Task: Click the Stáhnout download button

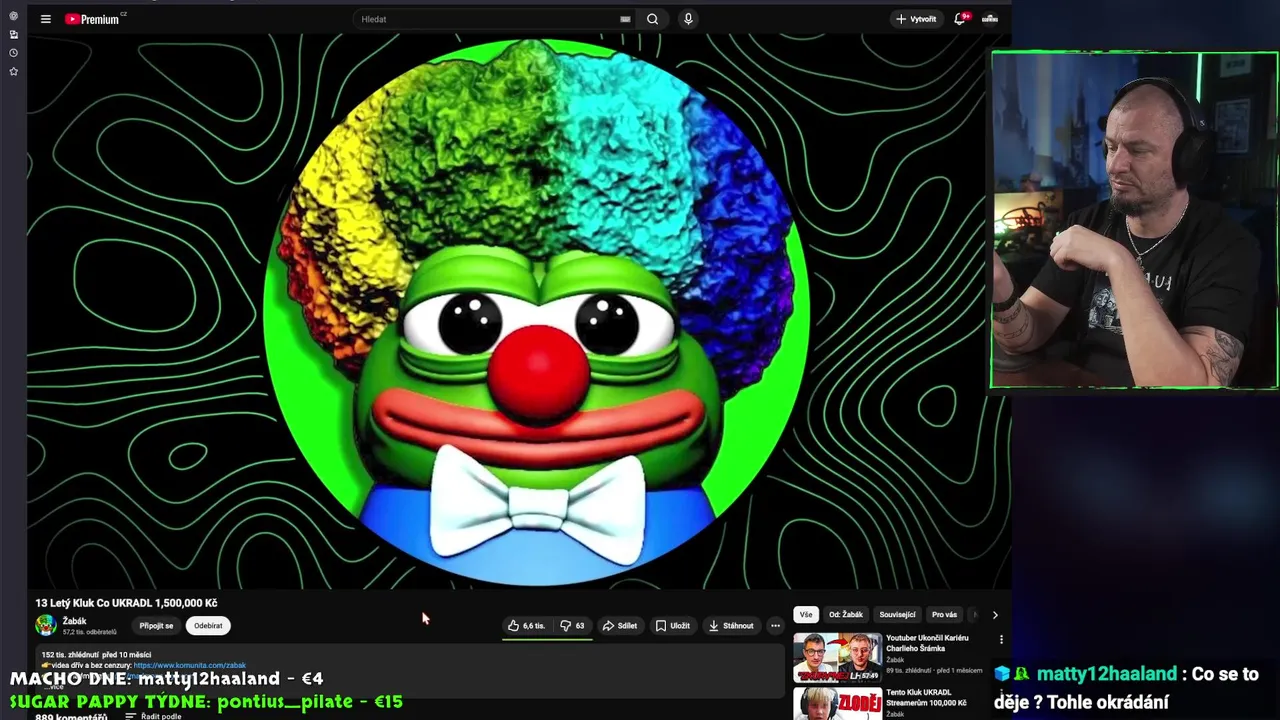Action: (x=730, y=626)
